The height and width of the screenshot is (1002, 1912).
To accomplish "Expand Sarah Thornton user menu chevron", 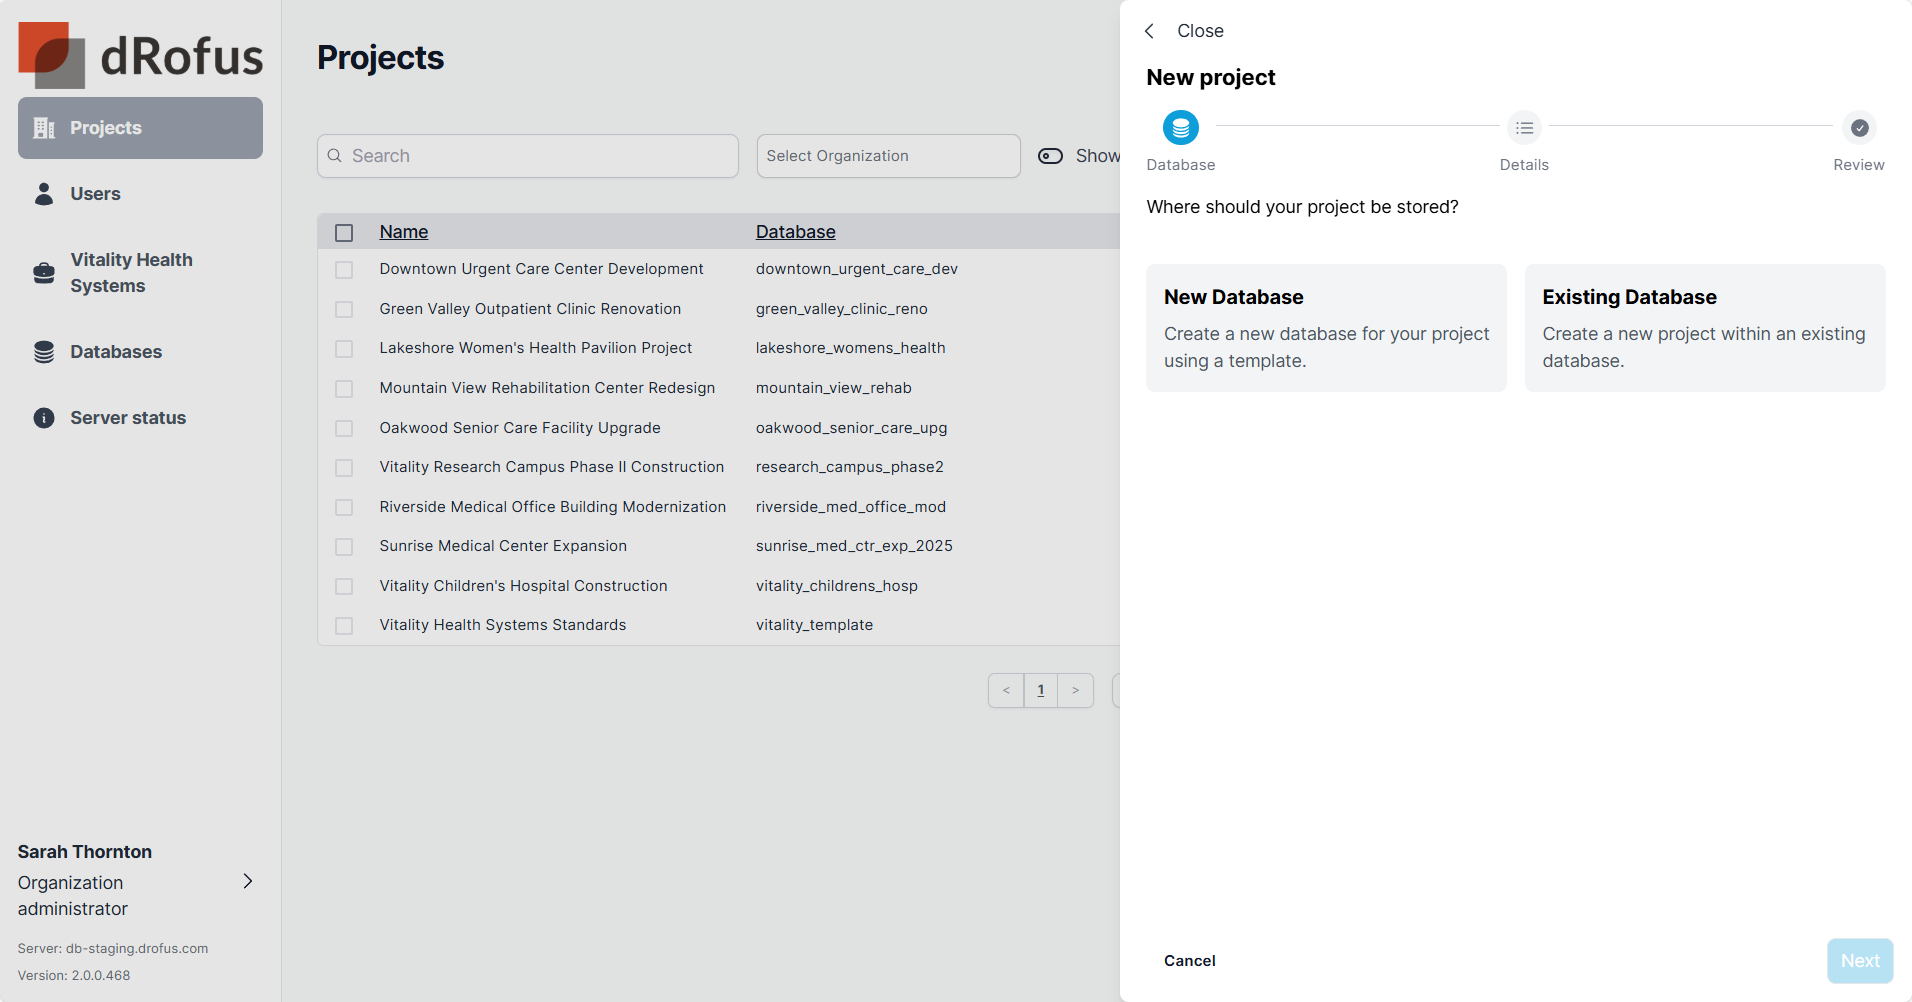I will [x=248, y=881].
